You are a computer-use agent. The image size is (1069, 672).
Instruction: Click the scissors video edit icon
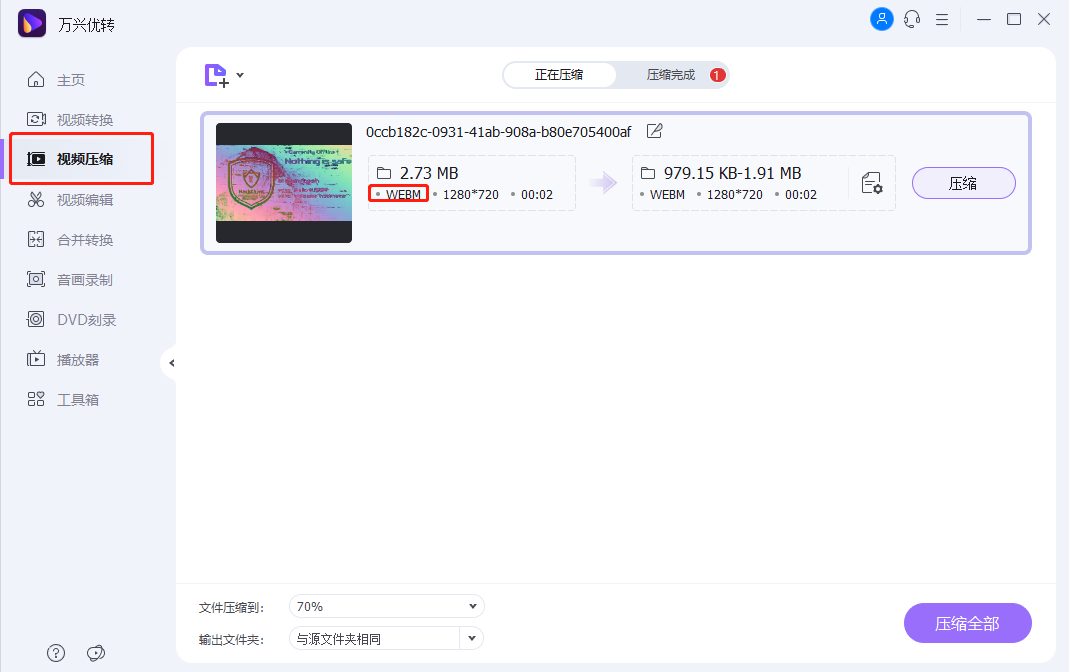(x=36, y=199)
